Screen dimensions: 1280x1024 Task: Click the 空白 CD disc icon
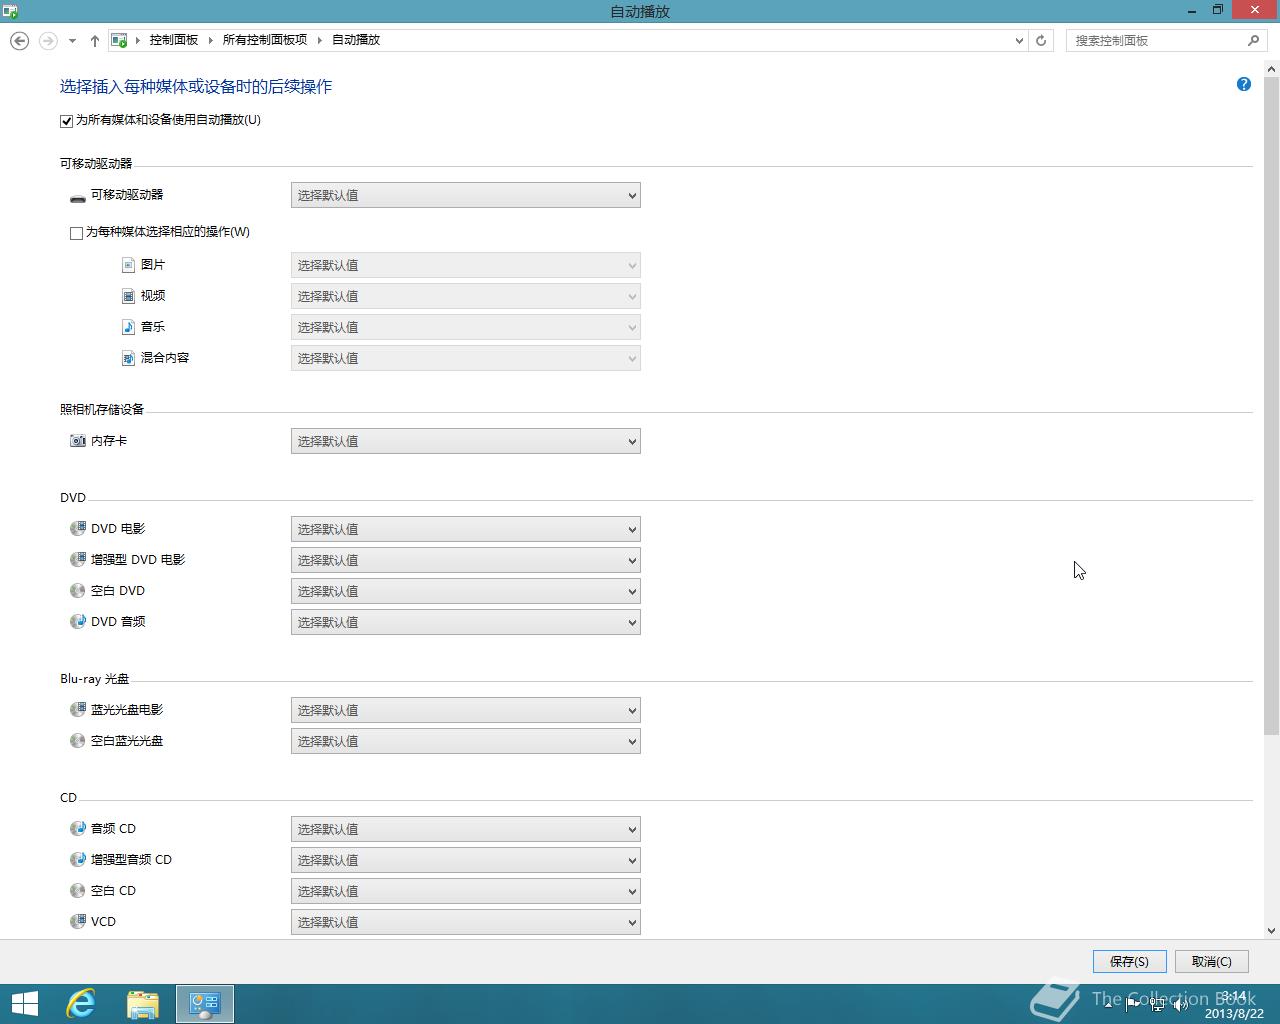click(x=78, y=890)
